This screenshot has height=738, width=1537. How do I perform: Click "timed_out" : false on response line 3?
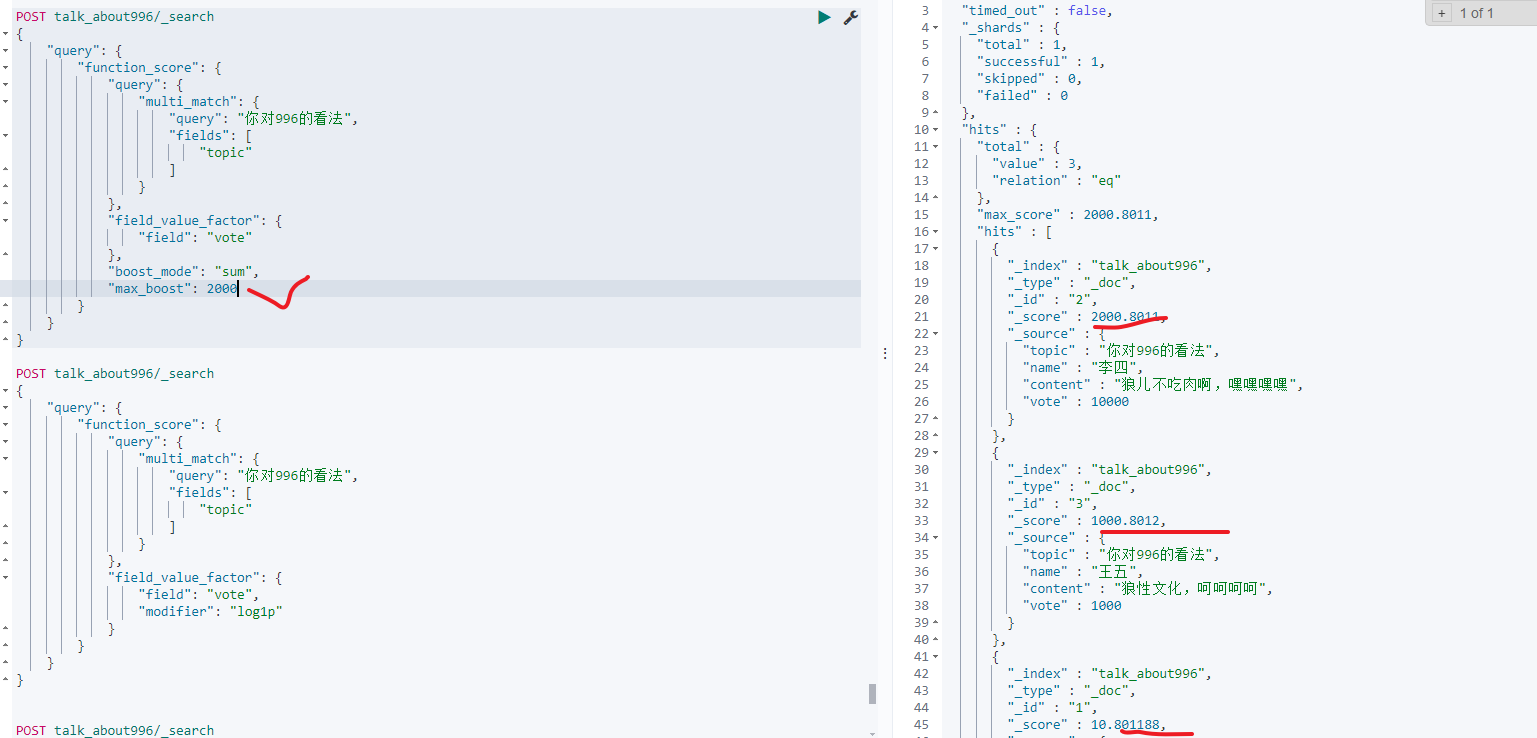pyautogui.click(x=1037, y=11)
